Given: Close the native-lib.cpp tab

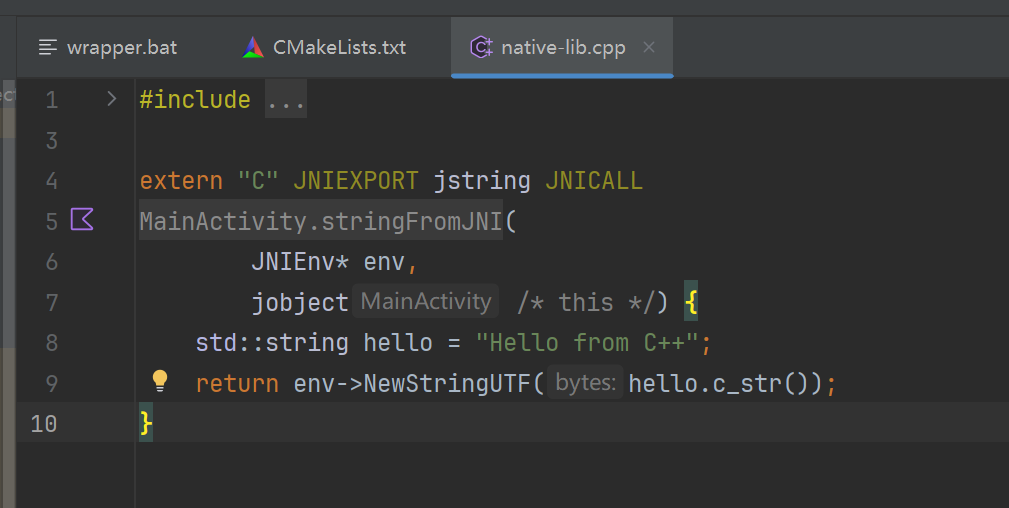Looking at the screenshot, I should tap(649, 47).
